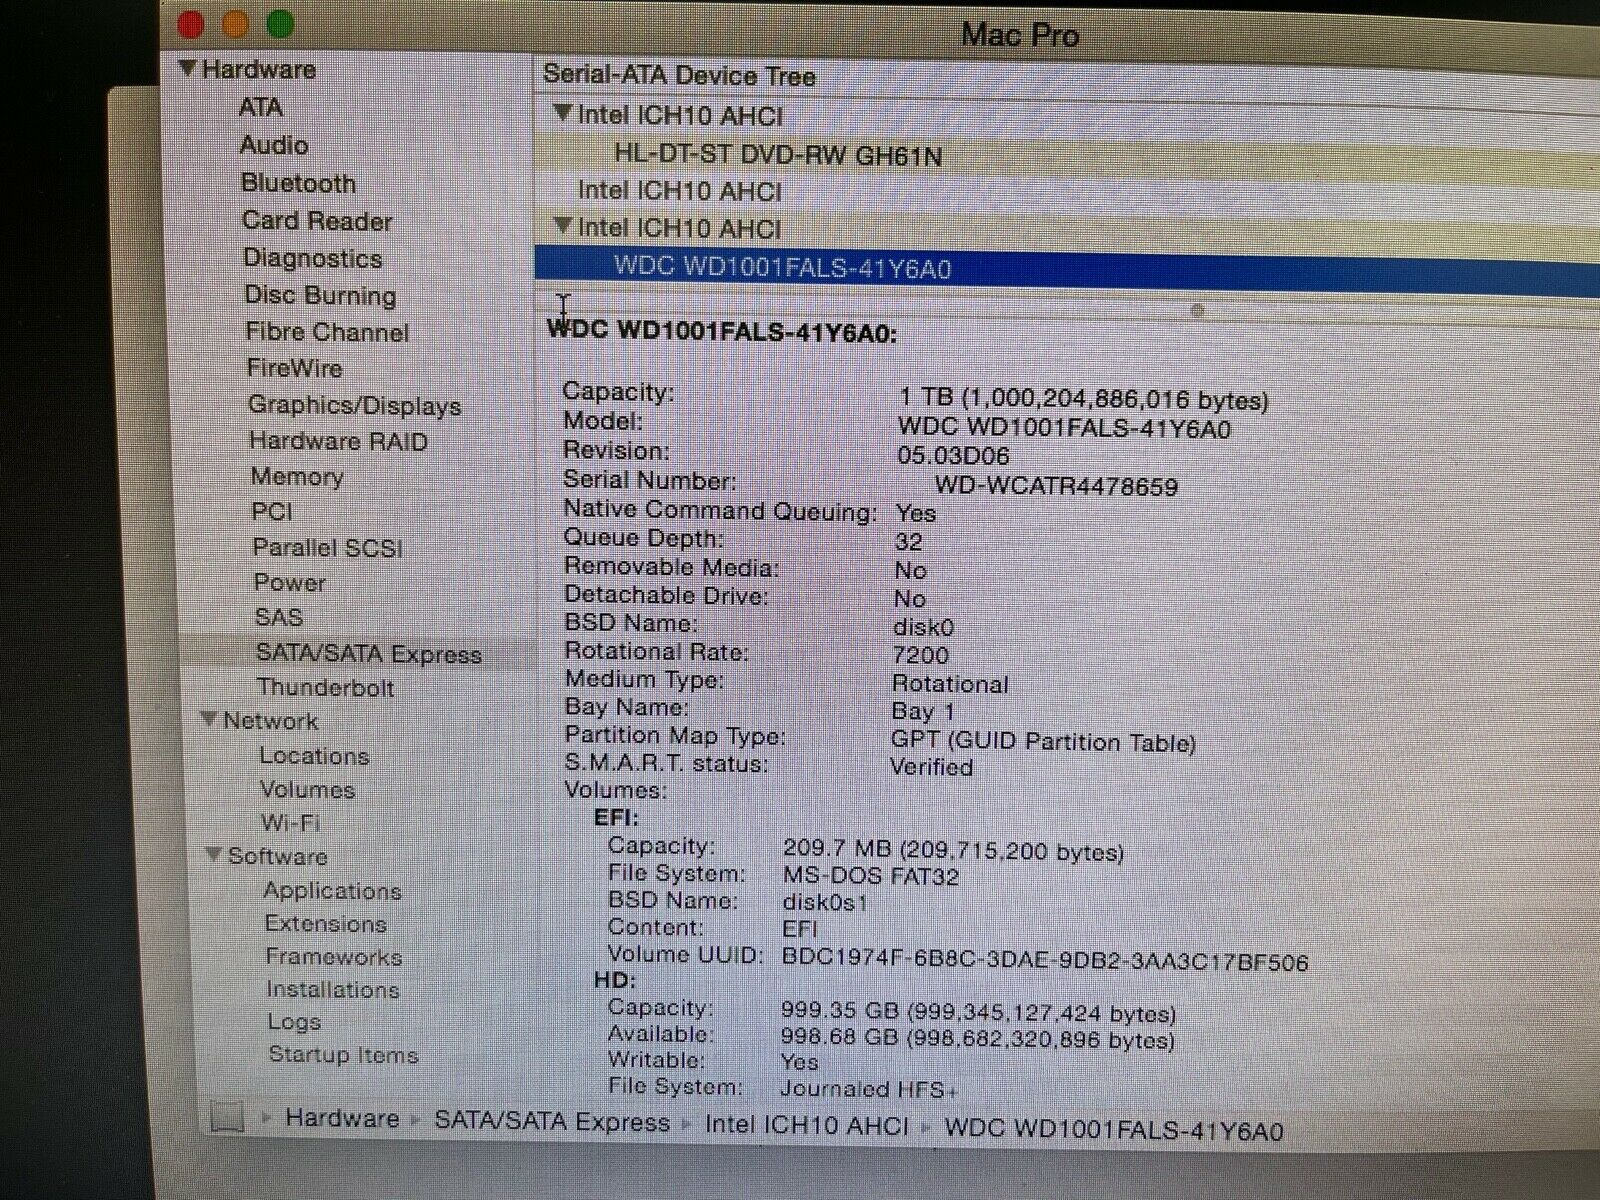Show Graphics/Displays information
This screenshot has height=1200, width=1600.
point(354,405)
